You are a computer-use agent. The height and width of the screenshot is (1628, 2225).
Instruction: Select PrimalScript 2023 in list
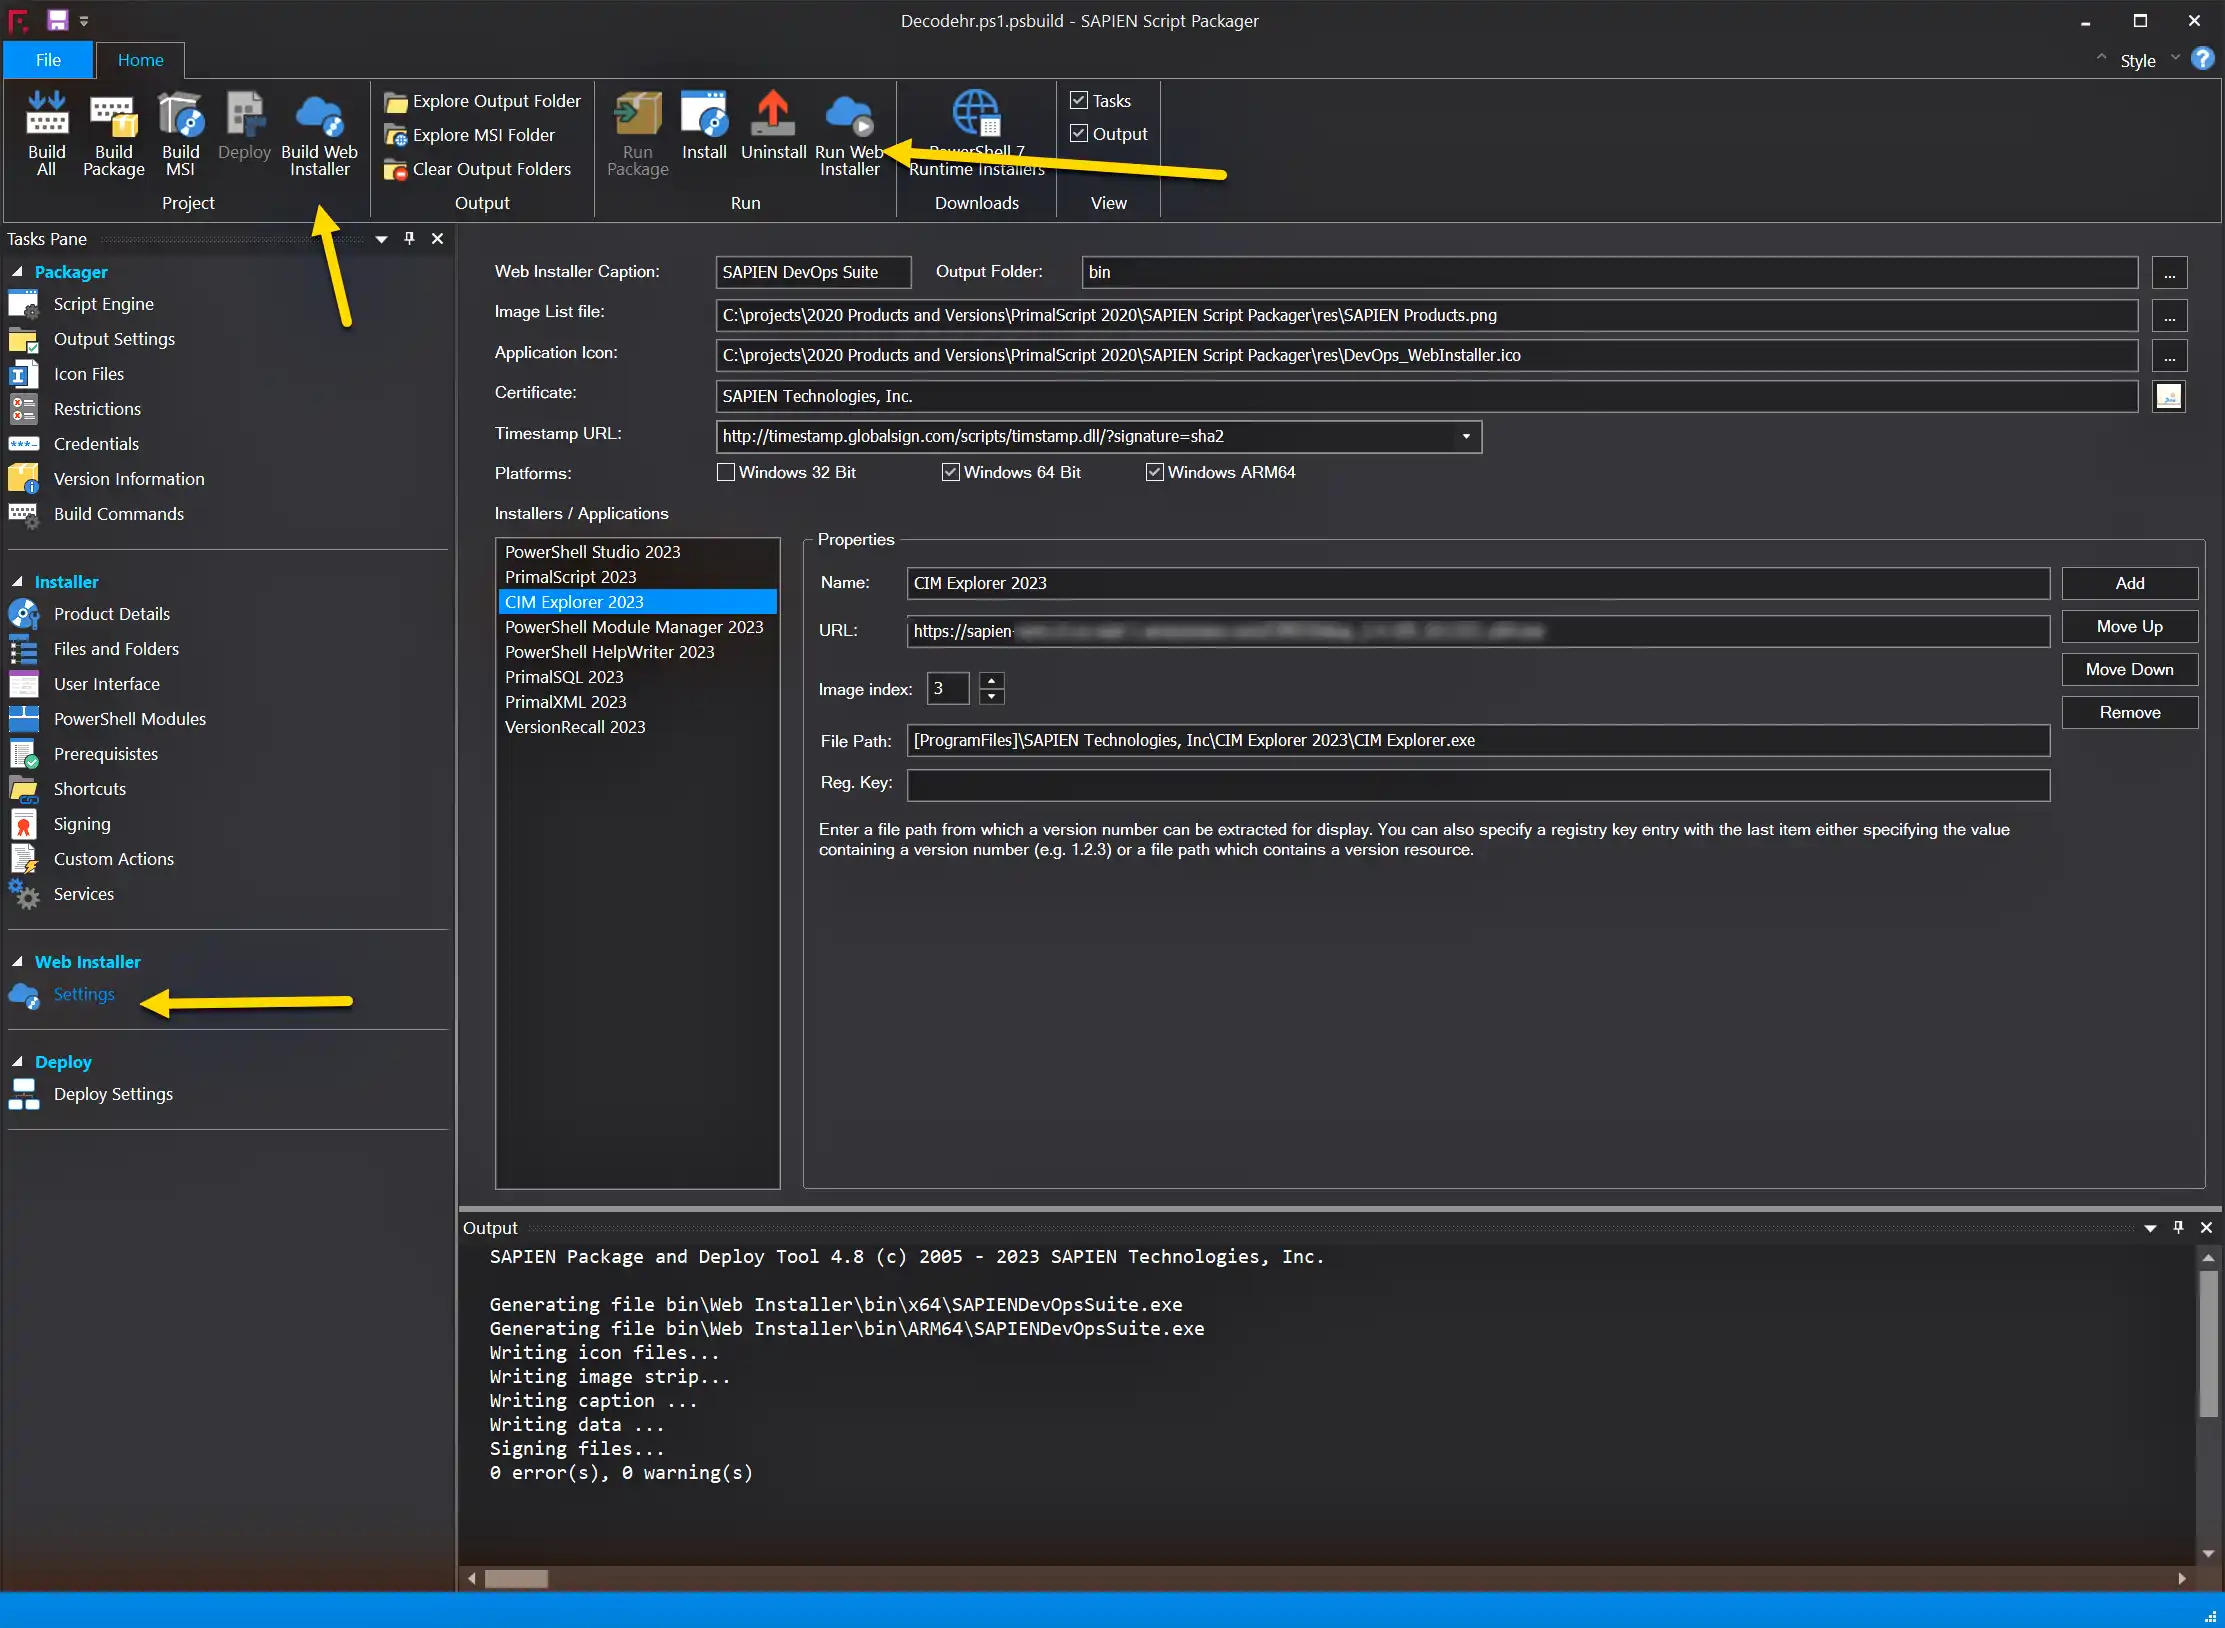(637, 577)
